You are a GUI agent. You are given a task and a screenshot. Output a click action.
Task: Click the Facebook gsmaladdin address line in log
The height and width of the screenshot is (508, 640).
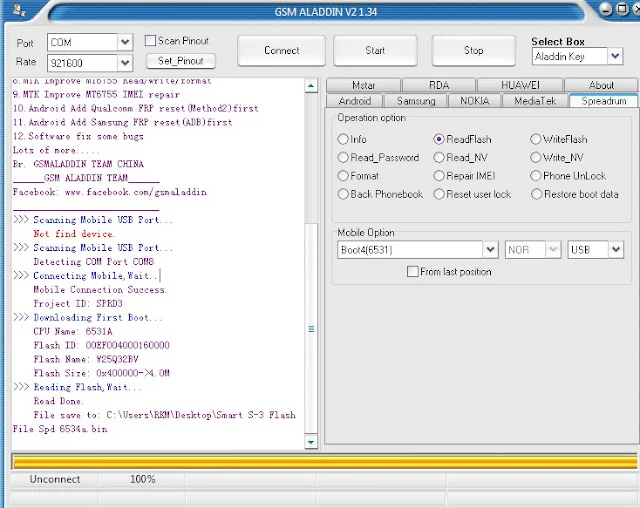pos(109,192)
